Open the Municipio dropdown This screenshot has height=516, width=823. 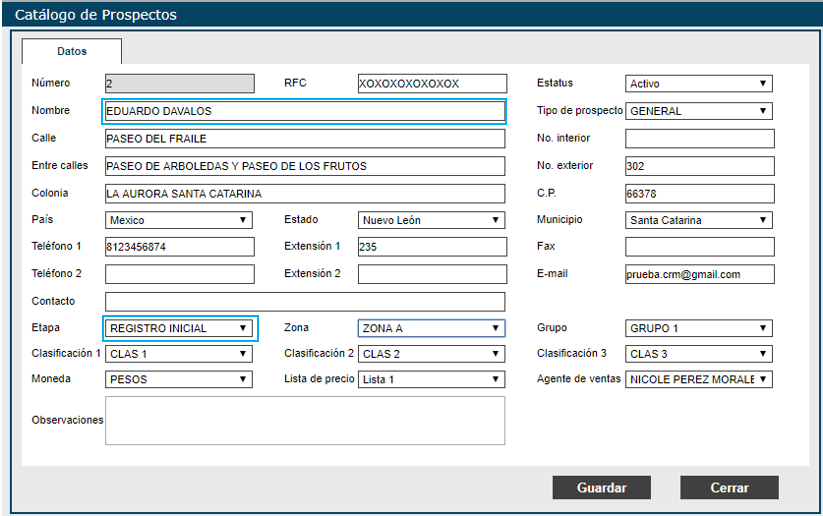click(699, 220)
